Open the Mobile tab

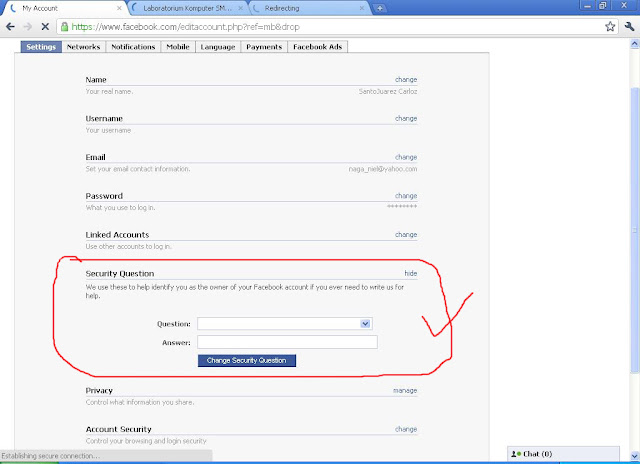178,47
